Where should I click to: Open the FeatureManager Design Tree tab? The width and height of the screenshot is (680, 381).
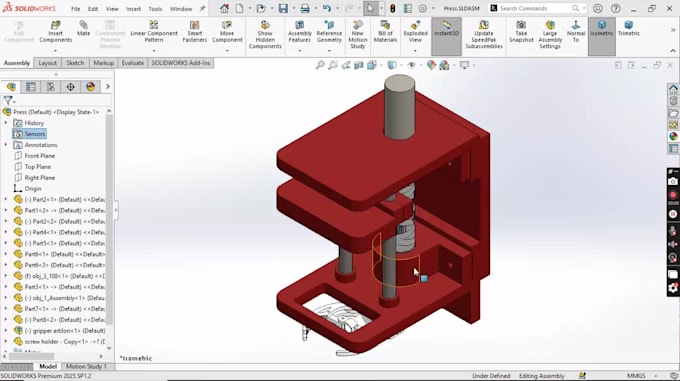pyautogui.click(x=11, y=87)
